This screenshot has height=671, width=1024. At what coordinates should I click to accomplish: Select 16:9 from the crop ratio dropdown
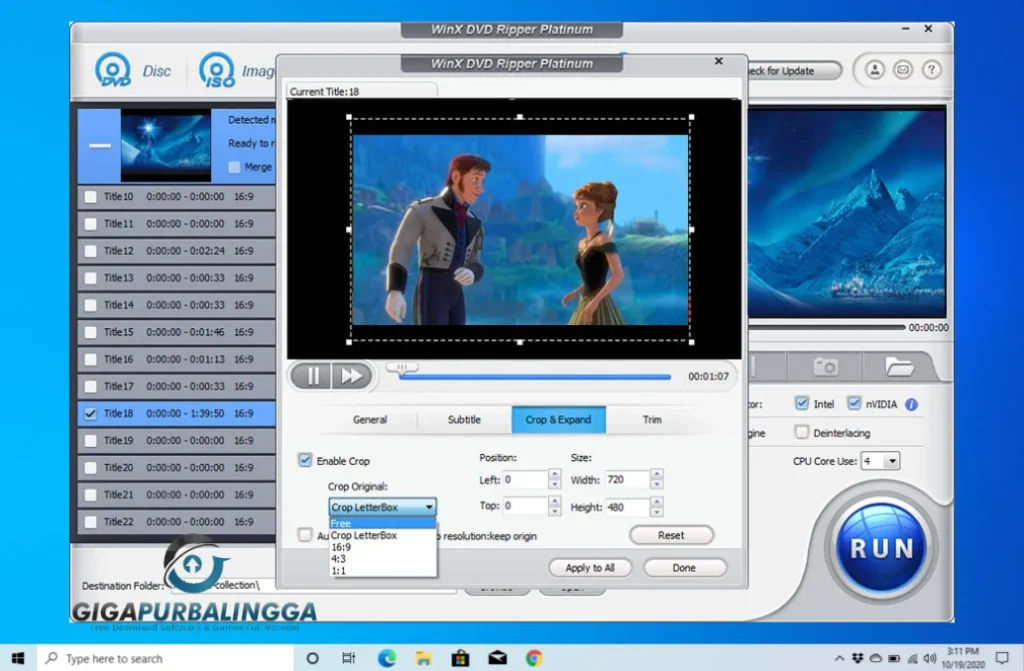point(343,548)
